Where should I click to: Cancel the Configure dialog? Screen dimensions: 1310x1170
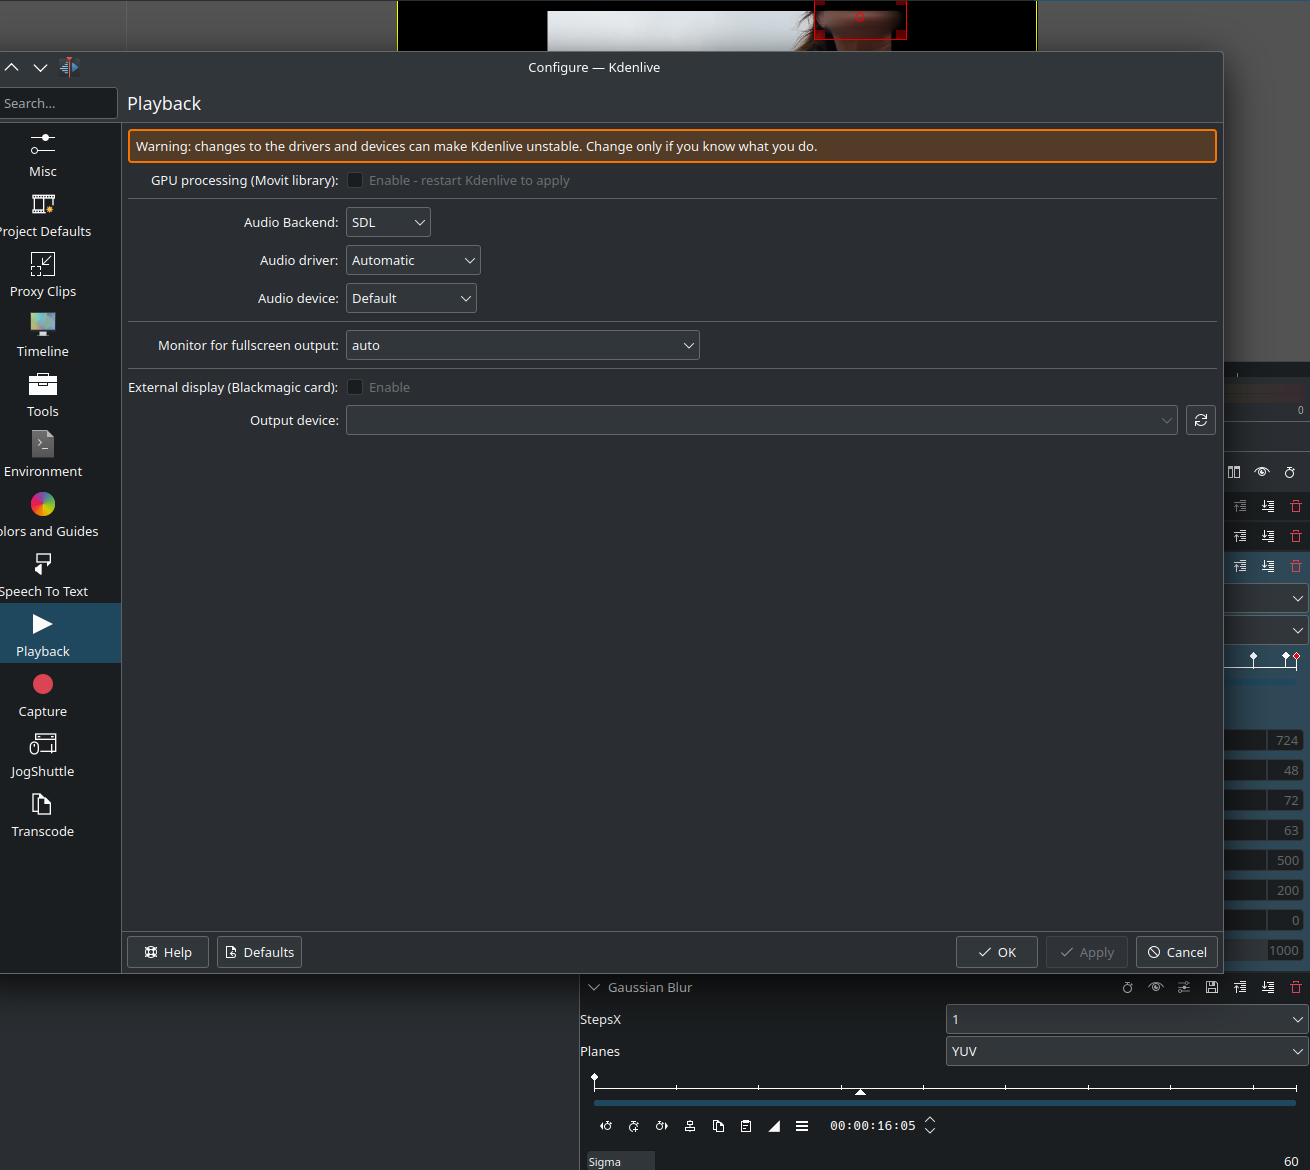tap(1177, 952)
